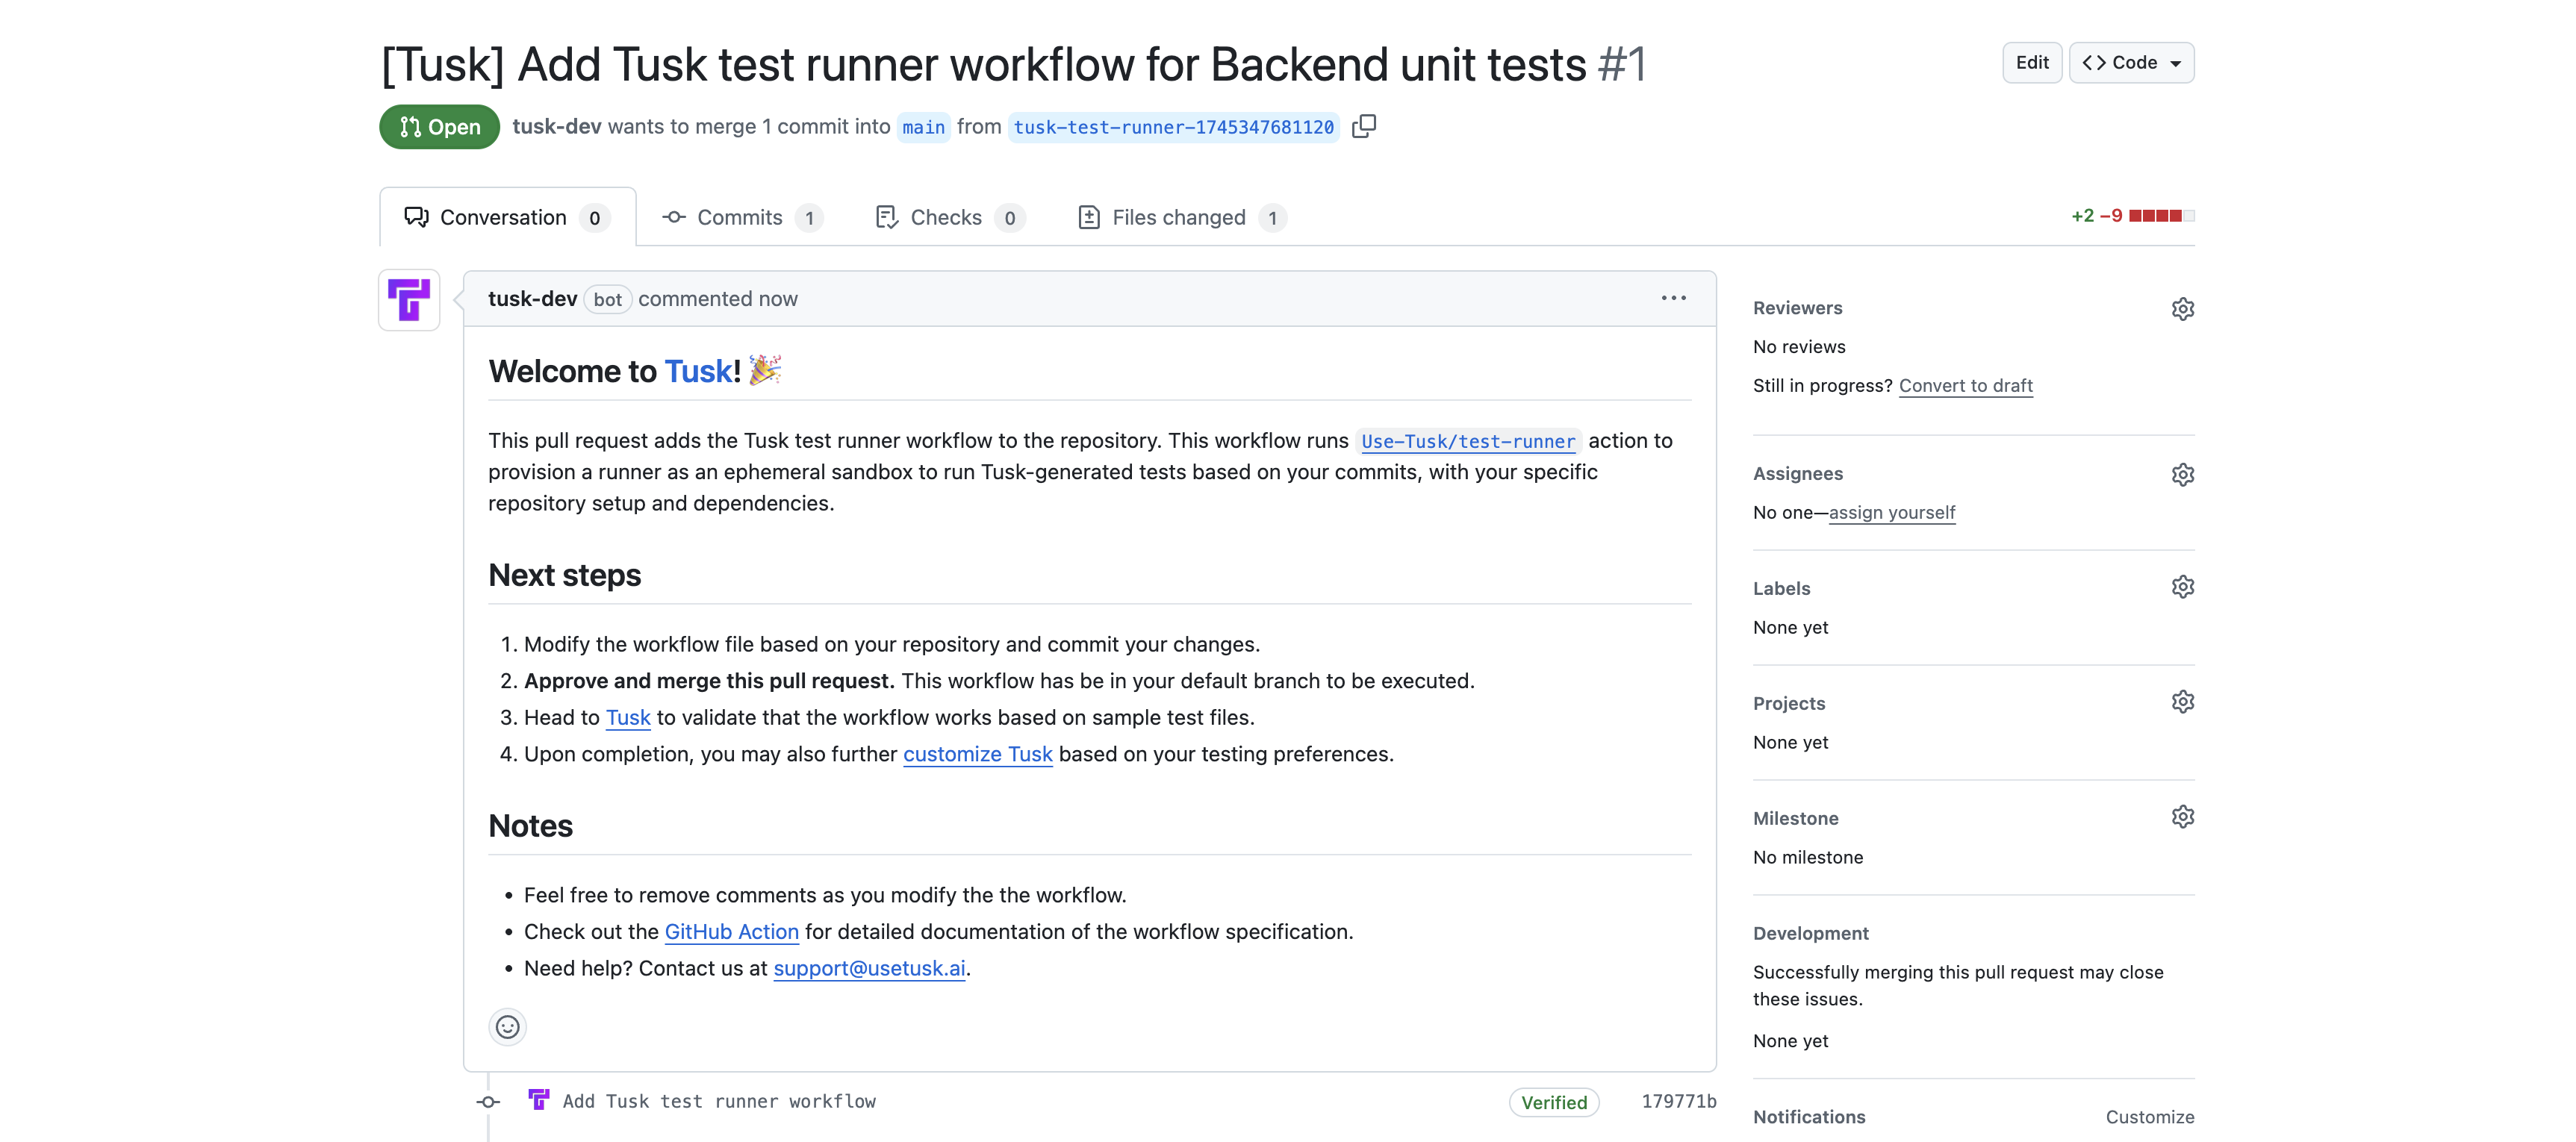Click the Milestone heading
2576x1142 pixels.
click(1795, 818)
